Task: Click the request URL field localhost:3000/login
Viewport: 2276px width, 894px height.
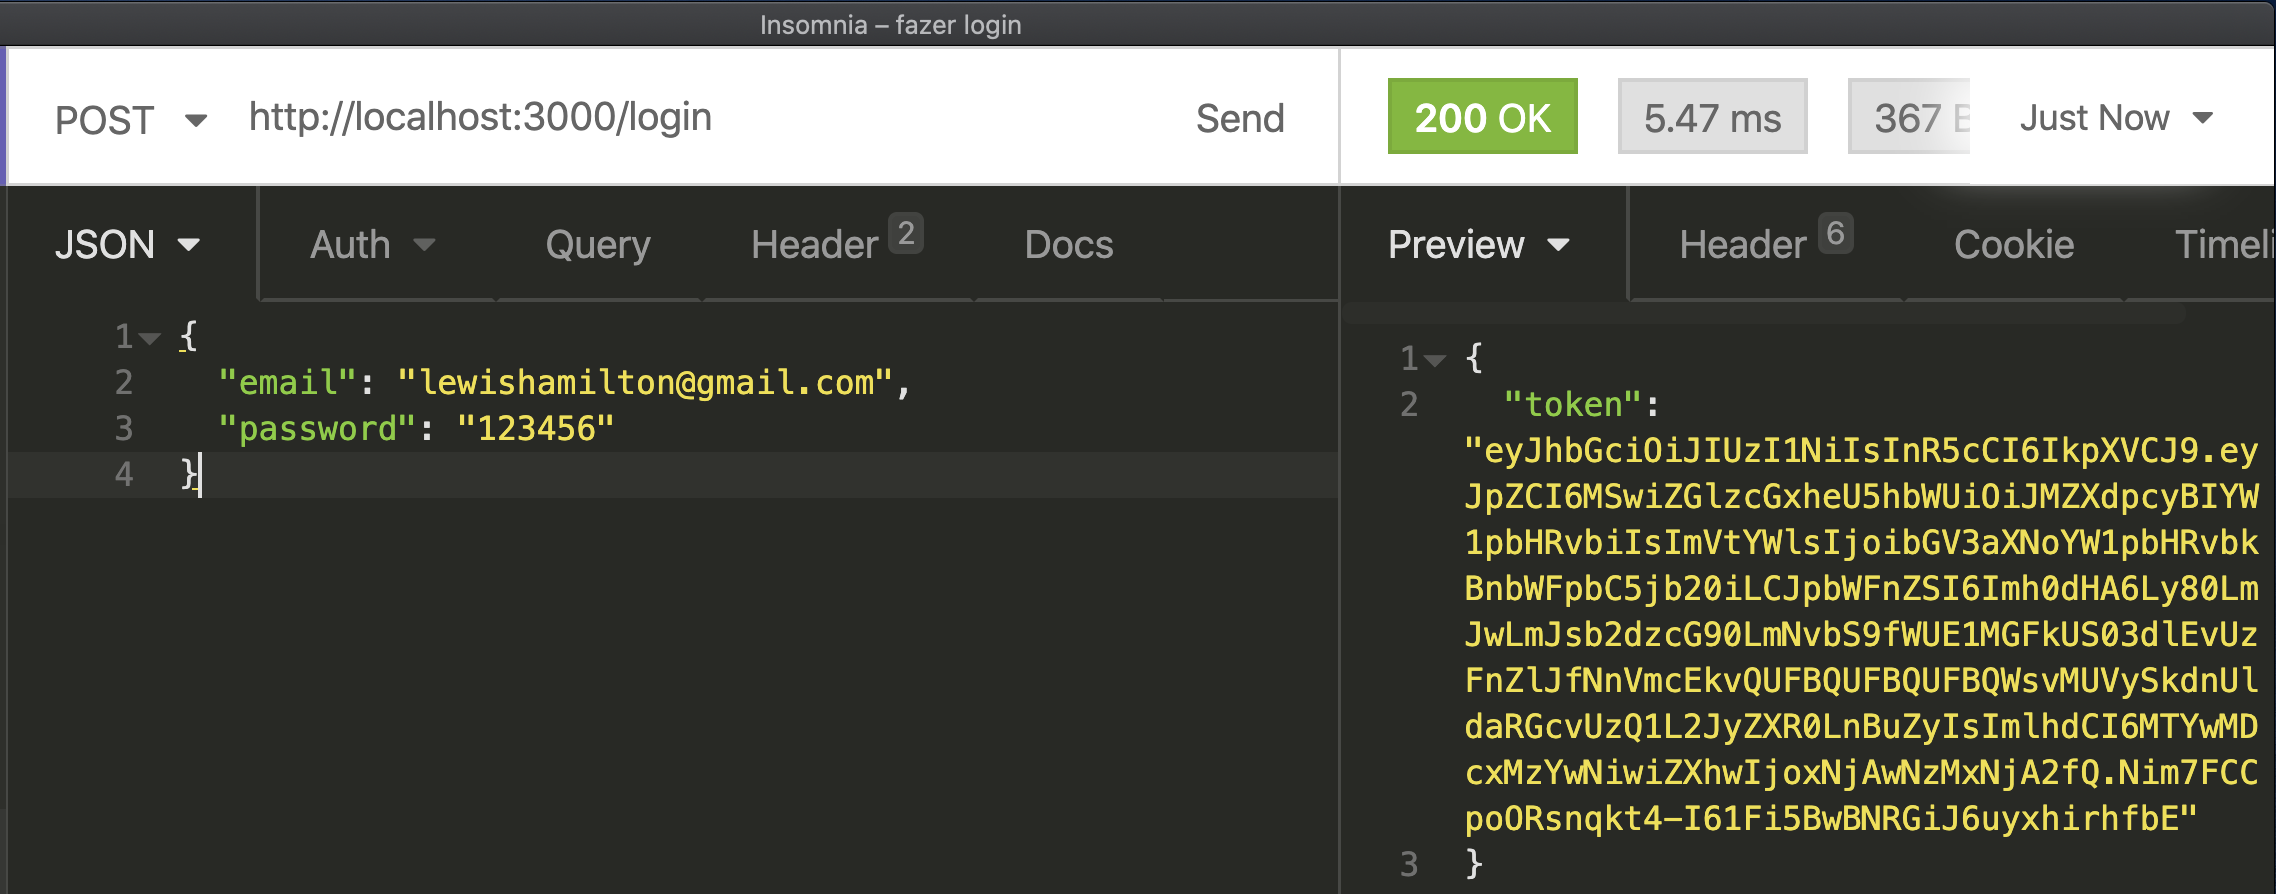Action: [x=480, y=118]
